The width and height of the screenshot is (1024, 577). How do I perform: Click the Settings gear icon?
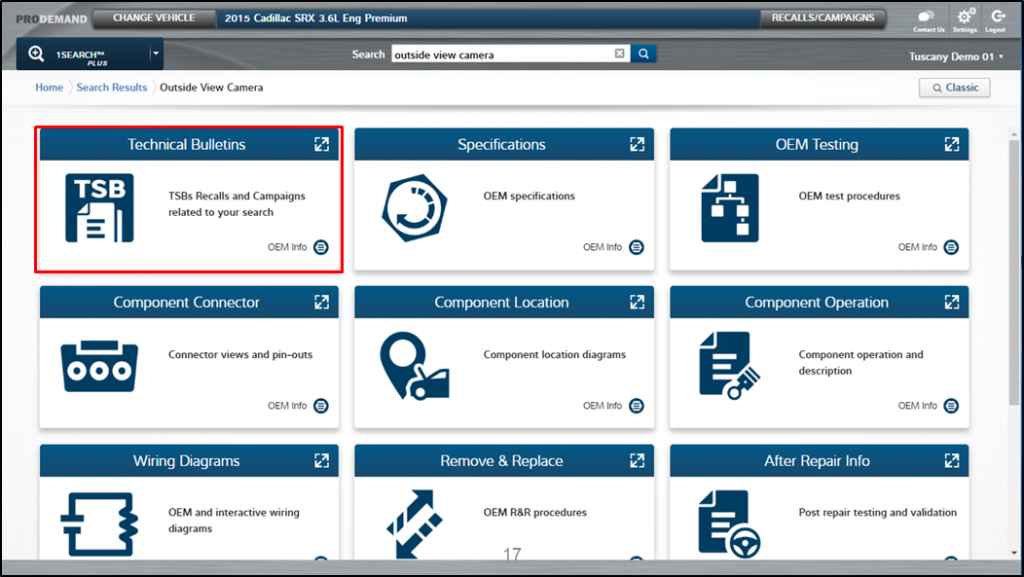[x=965, y=17]
